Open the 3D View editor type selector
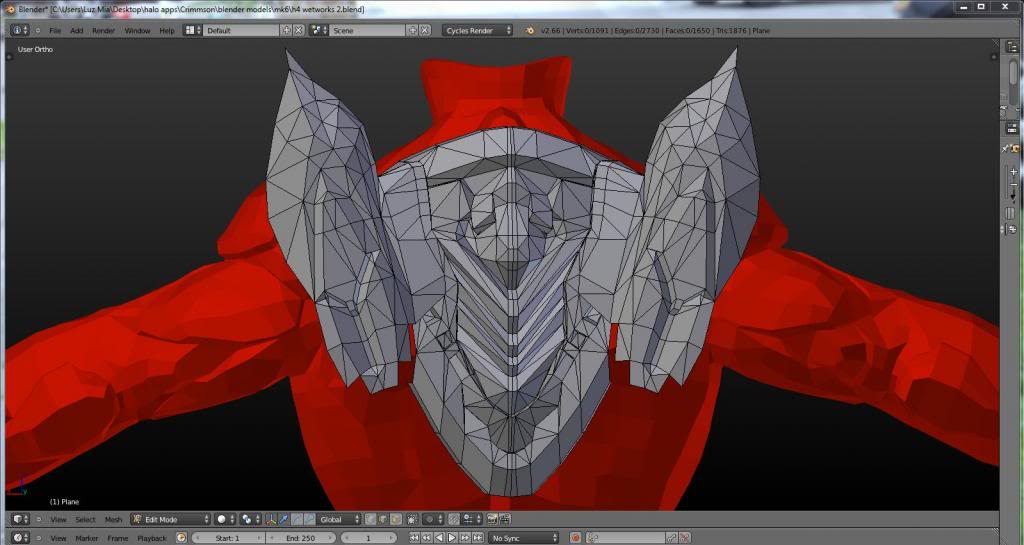 pyautogui.click(x=21, y=520)
